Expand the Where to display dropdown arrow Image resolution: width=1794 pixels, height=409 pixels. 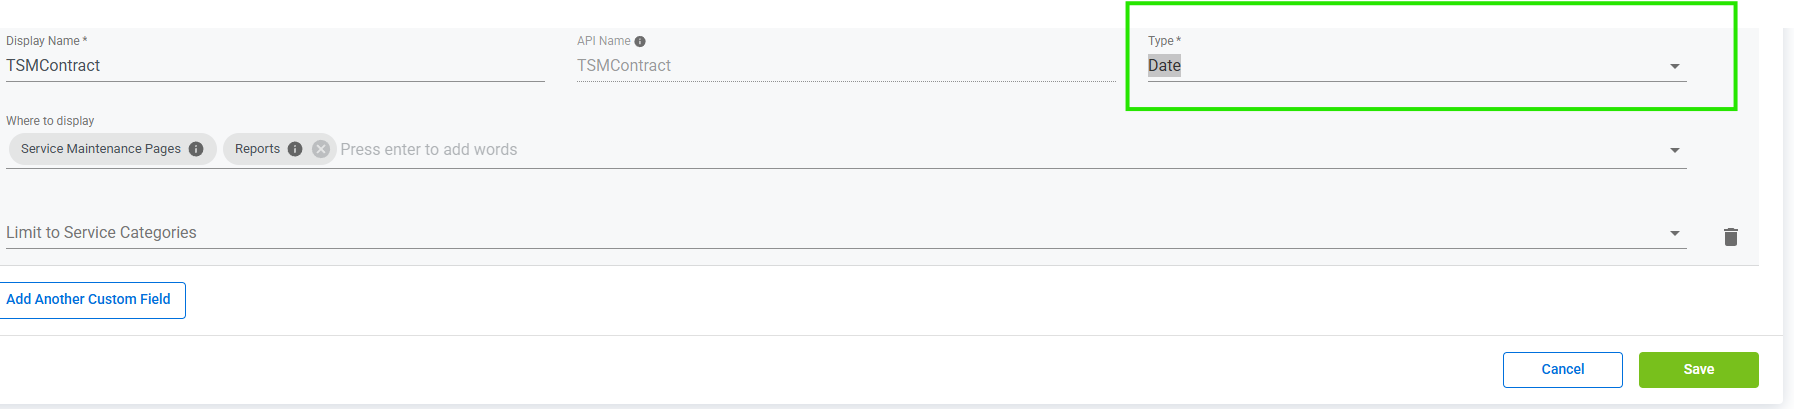pyautogui.click(x=1674, y=150)
